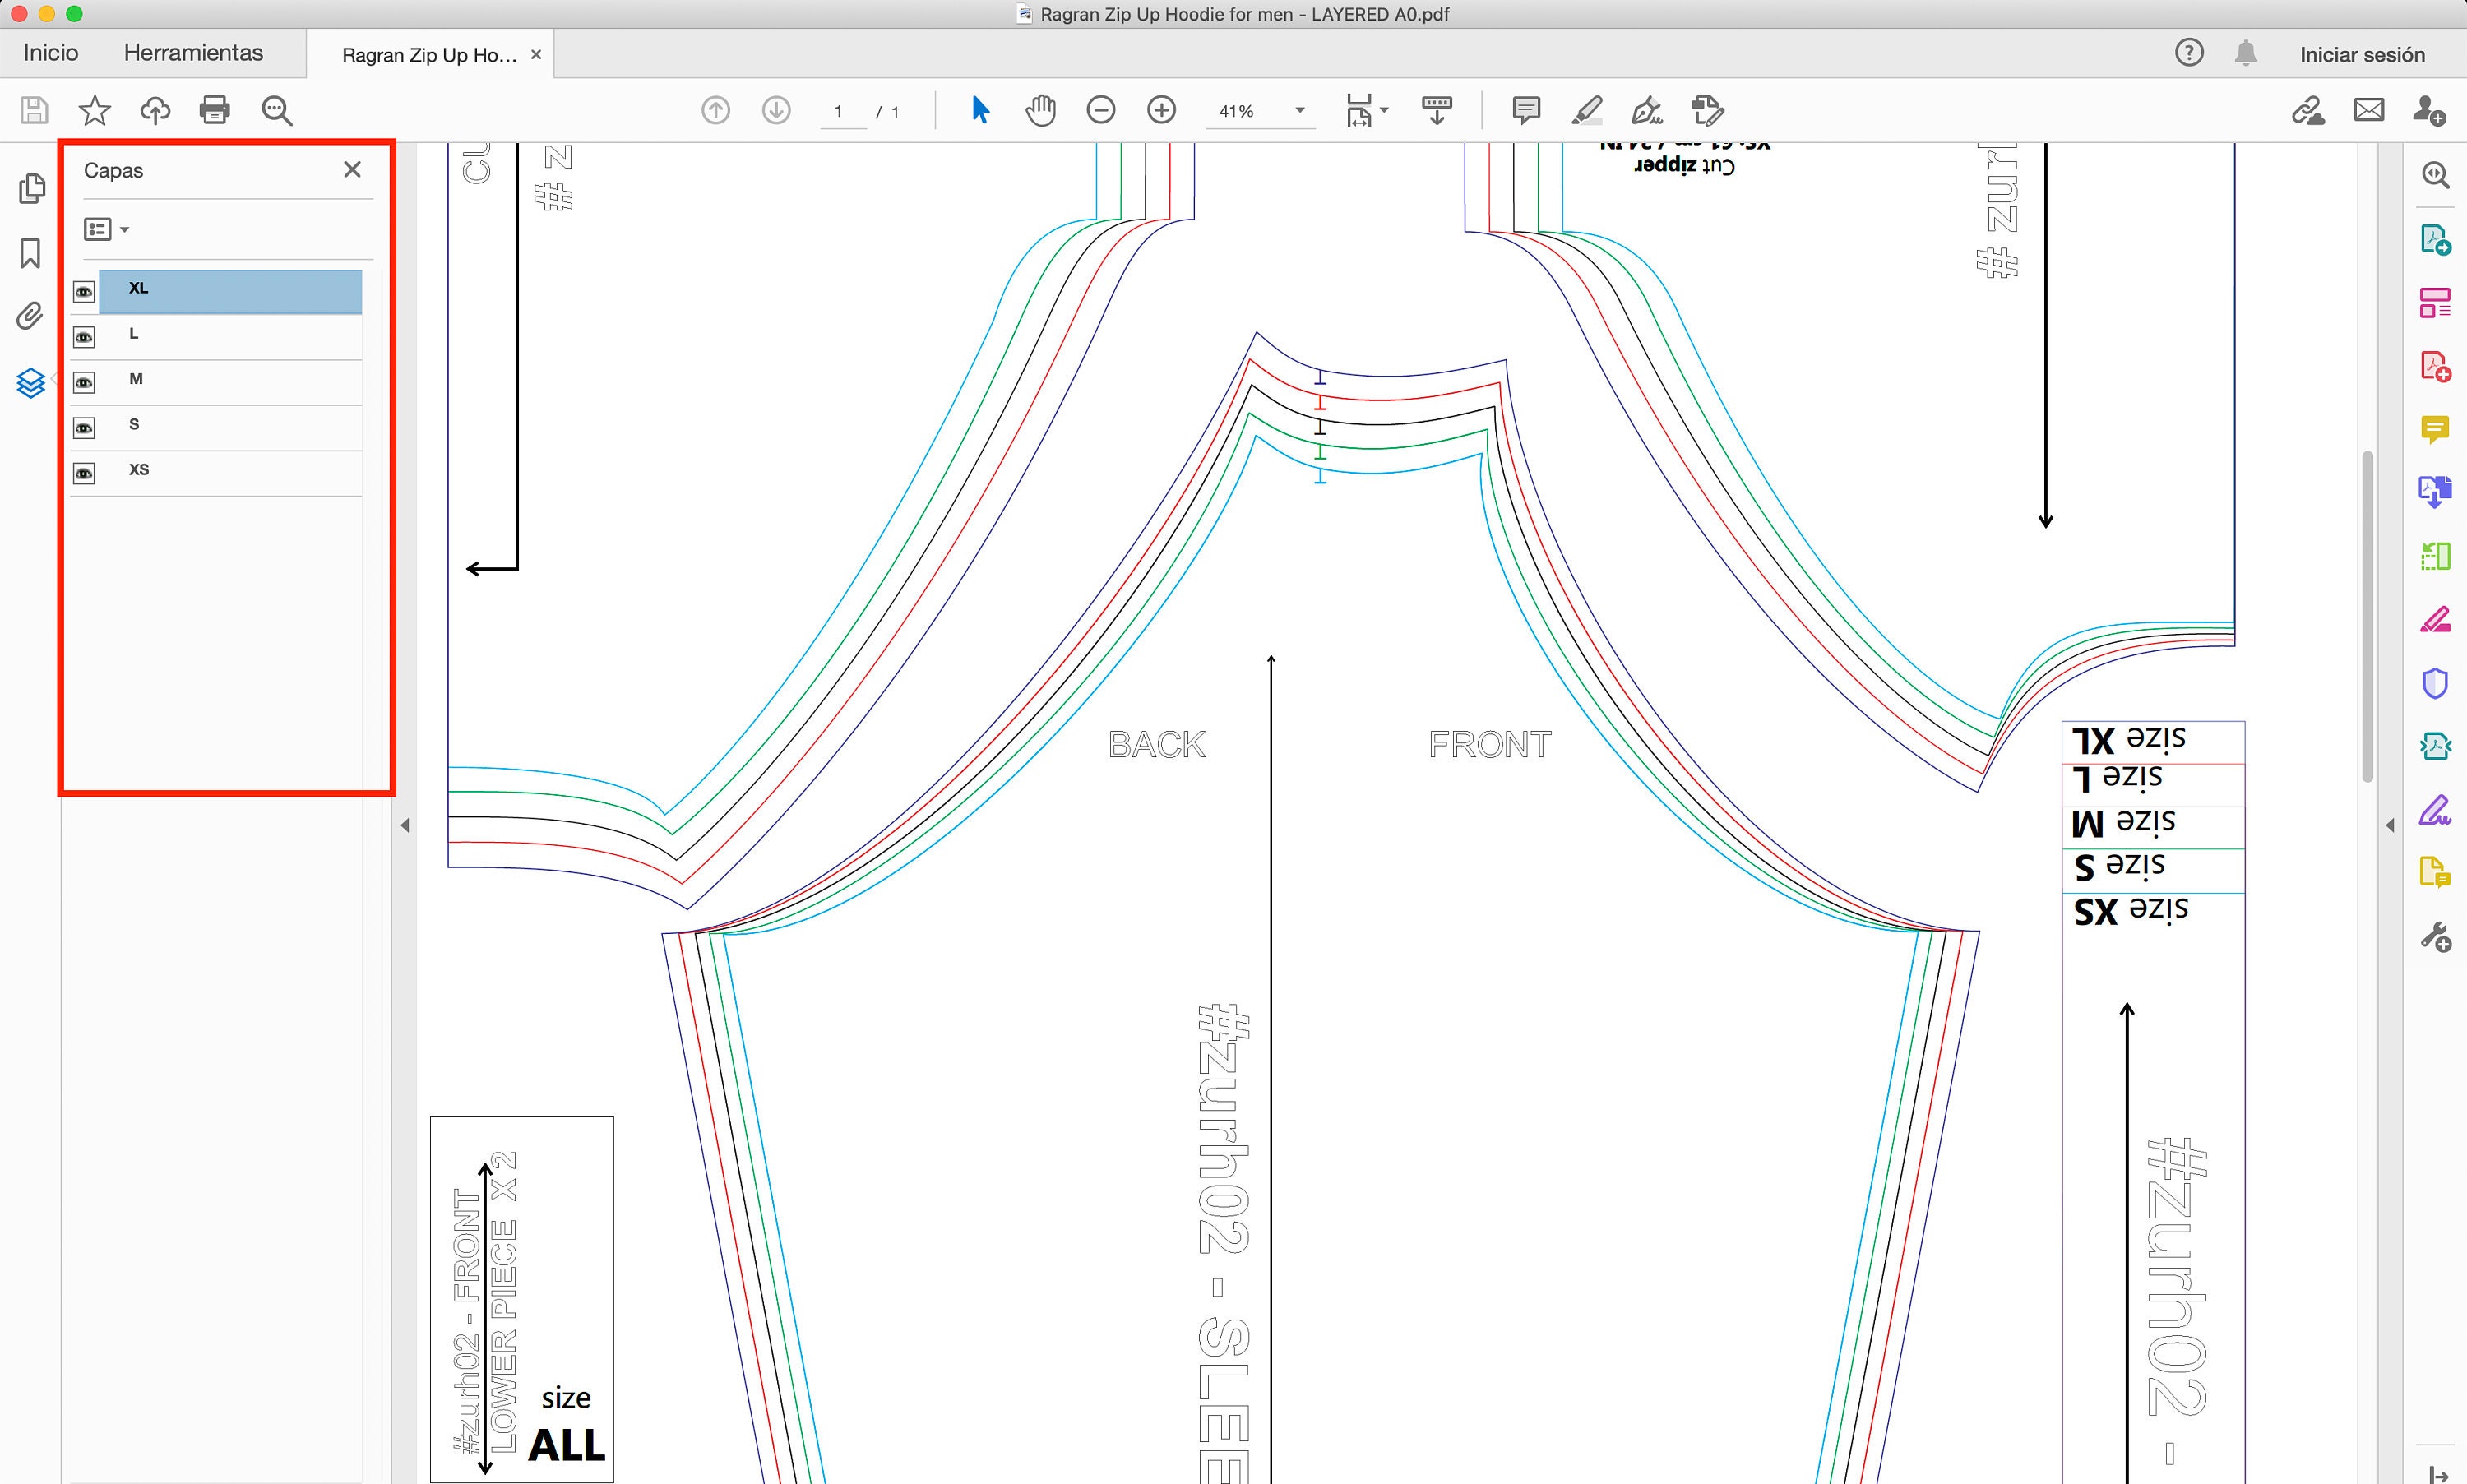This screenshot has height=1484, width=2467.
Task: Toggle visibility of the M layer
Action: pyautogui.click(x=84, y=383)
